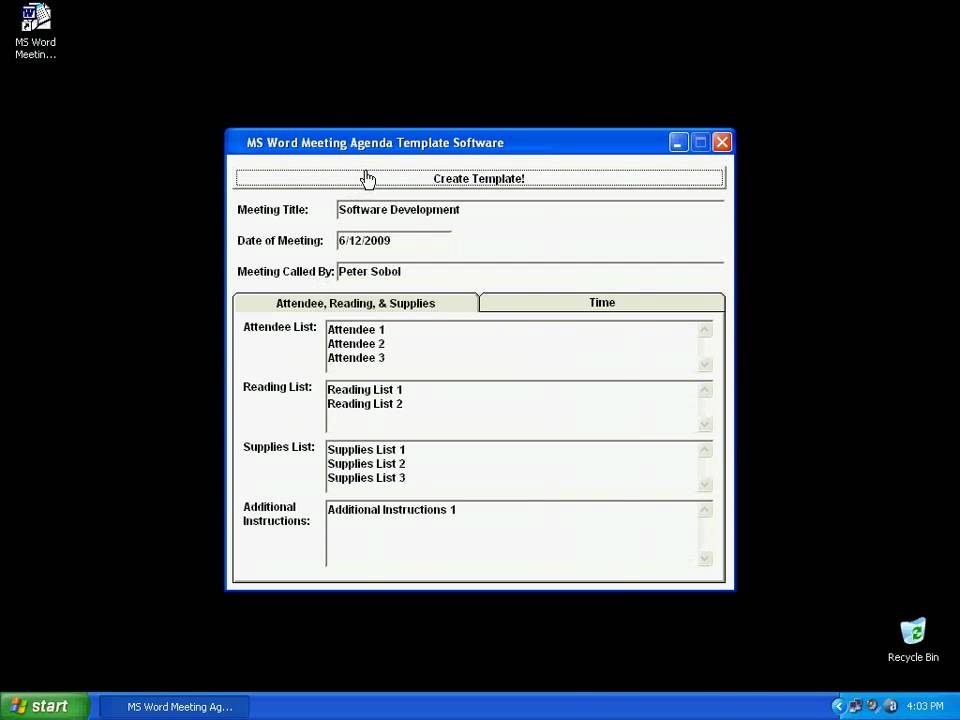Click the Reading List 2 line

[365, 403]
